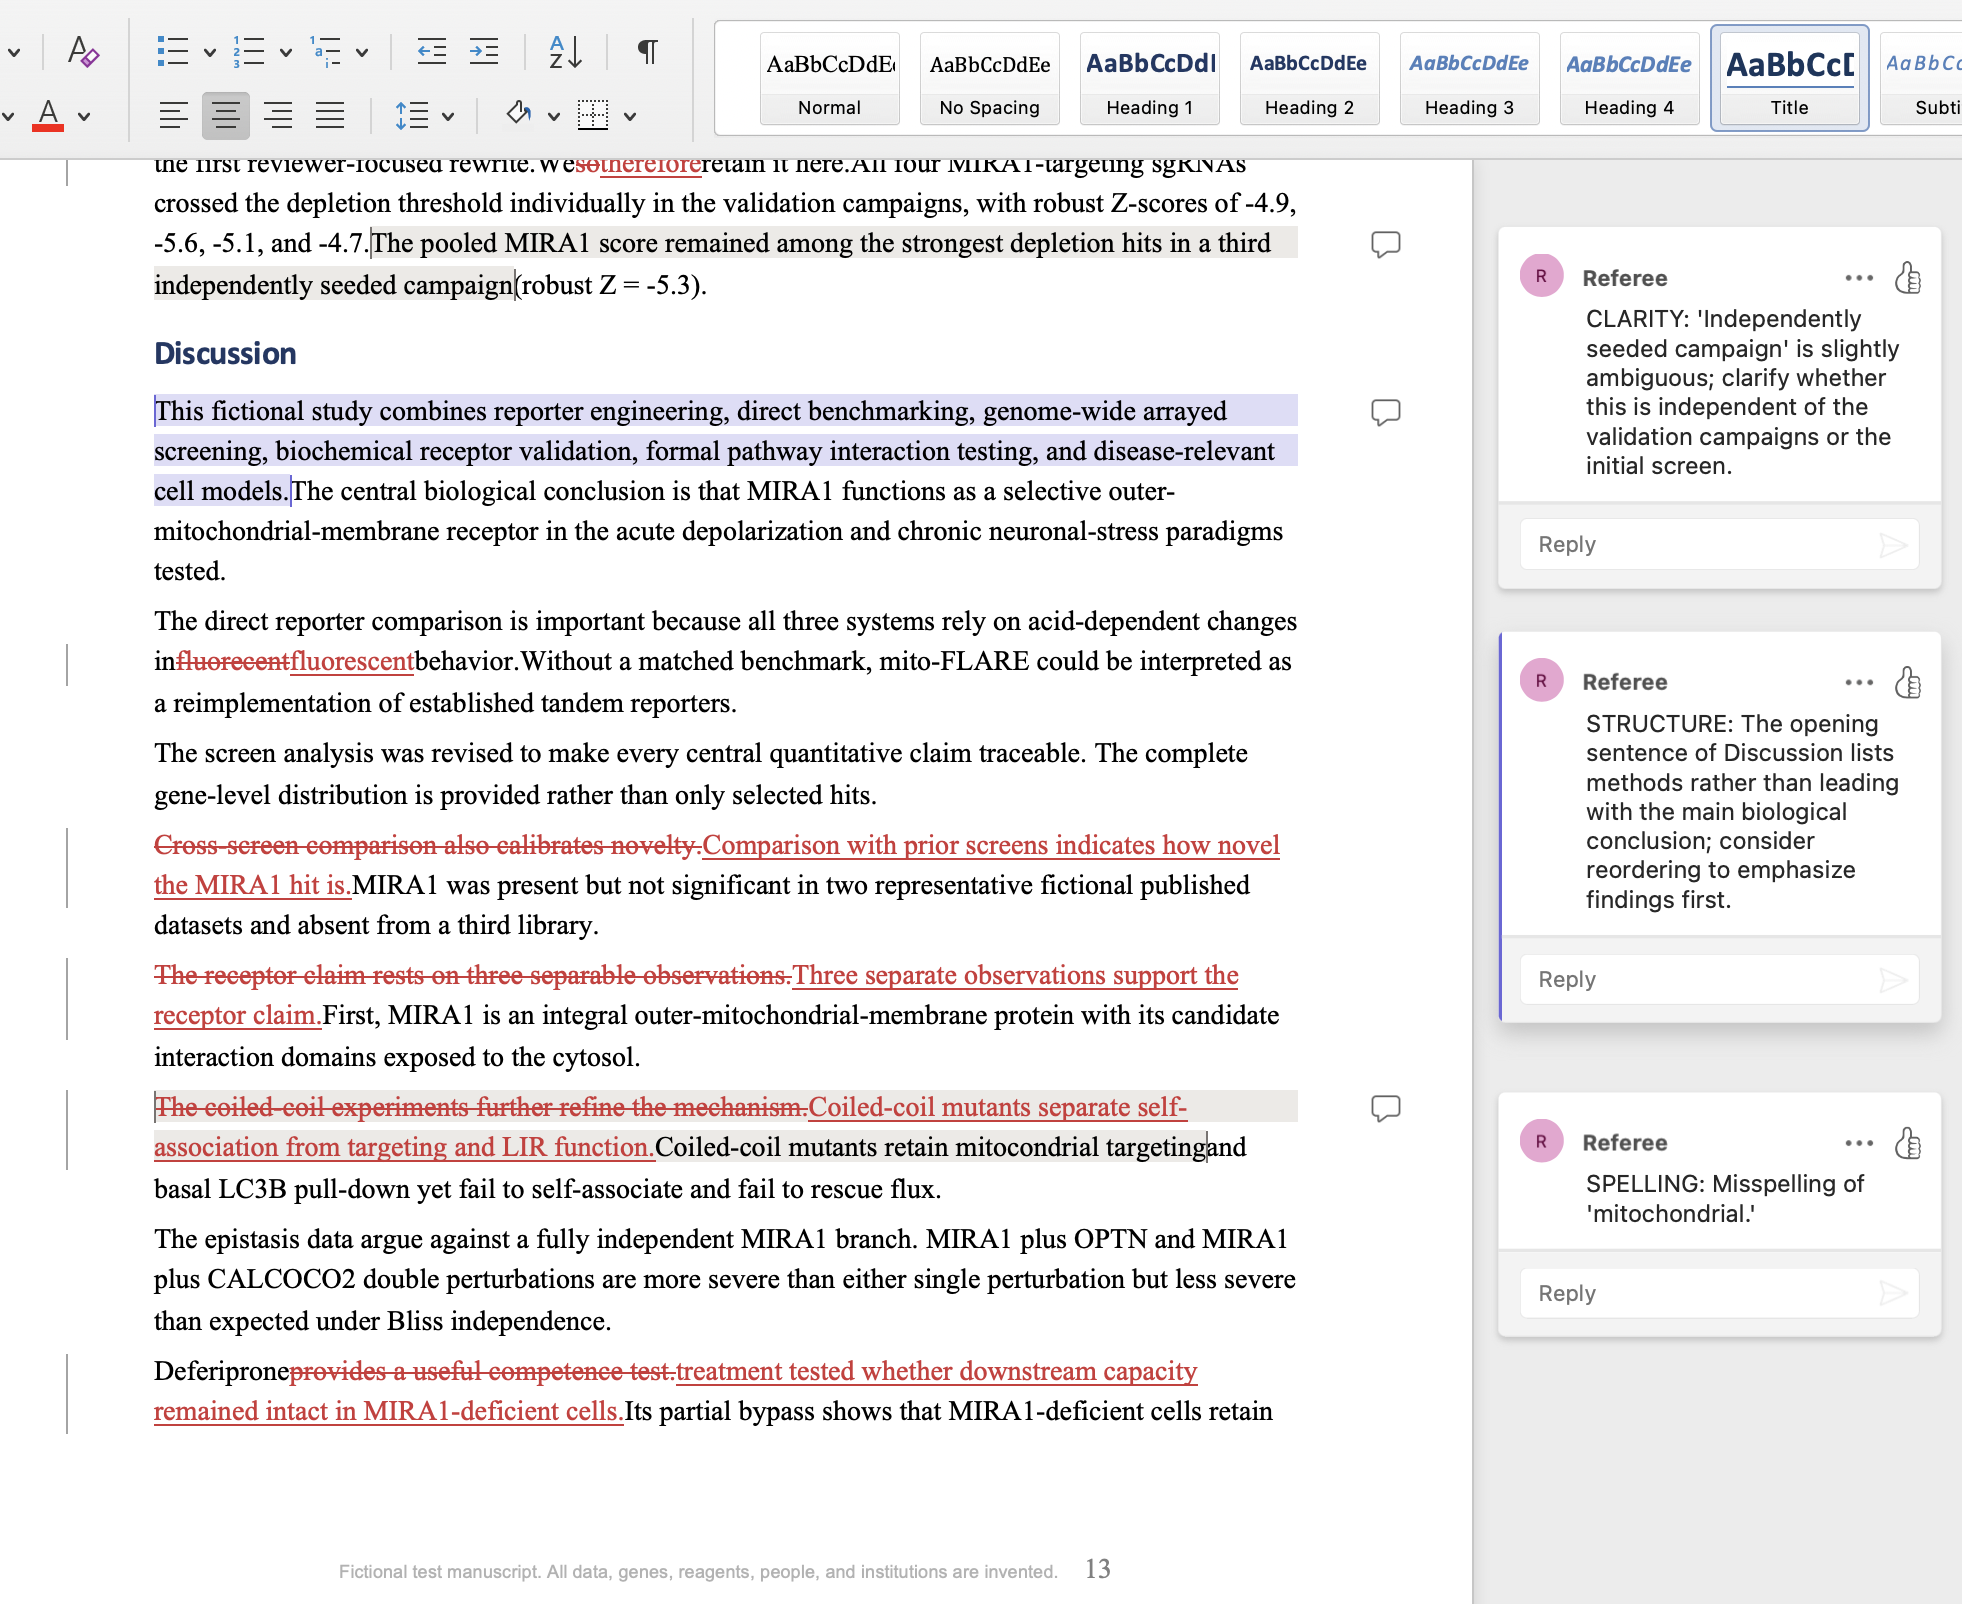Apply shading fill color

(518, 114)
